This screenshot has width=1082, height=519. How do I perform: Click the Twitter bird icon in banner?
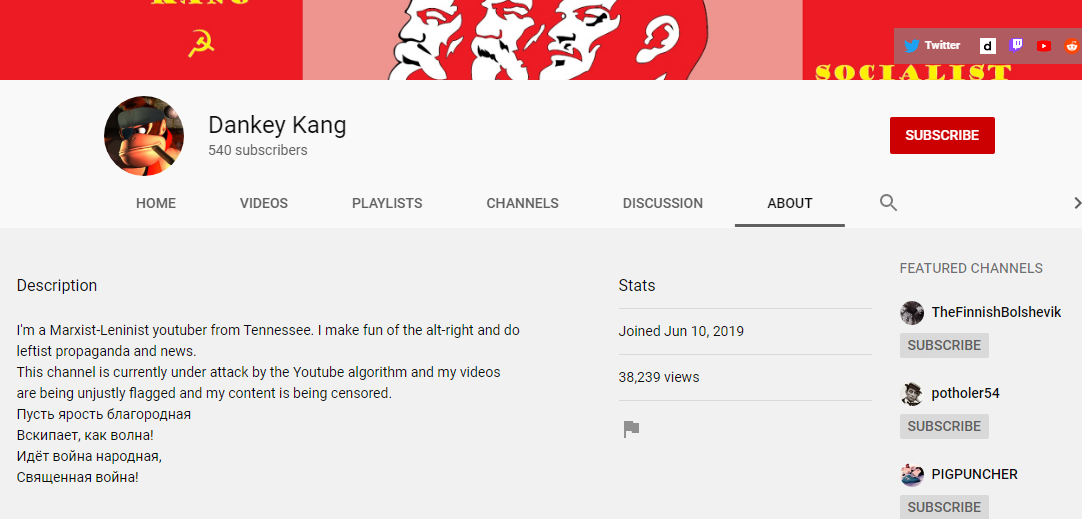point(912,46)
